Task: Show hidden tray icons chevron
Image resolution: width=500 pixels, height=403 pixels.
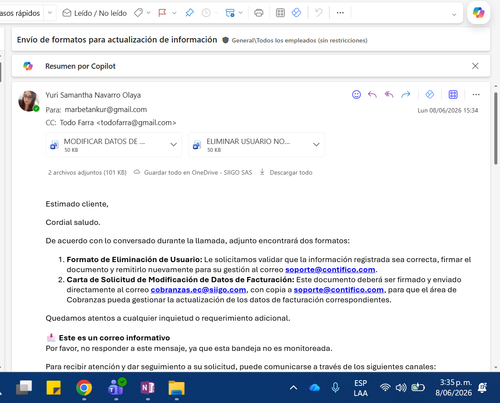Action: coord(293,388)
